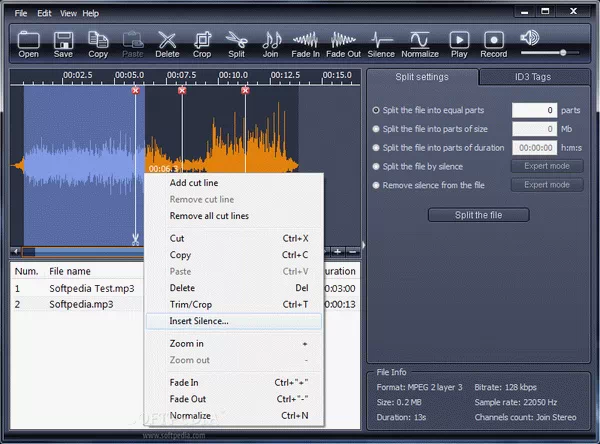Open the View menu
Viewport: 600px width, 444px height.
68,13
